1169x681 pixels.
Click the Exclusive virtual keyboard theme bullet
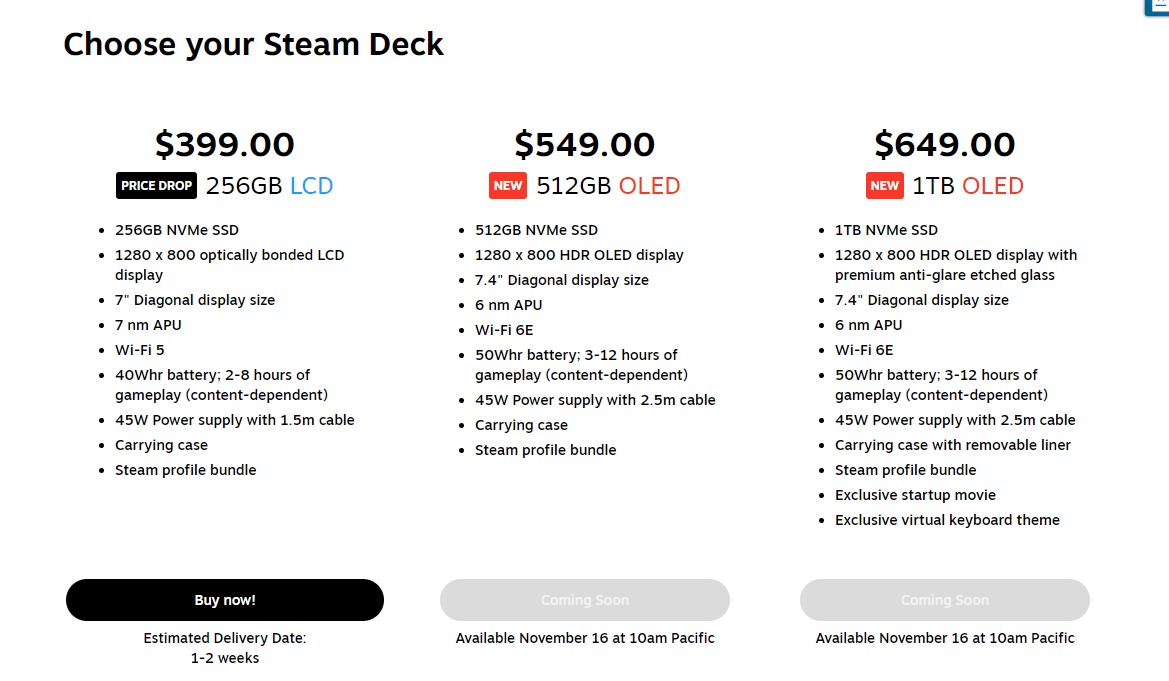point(947,520)
